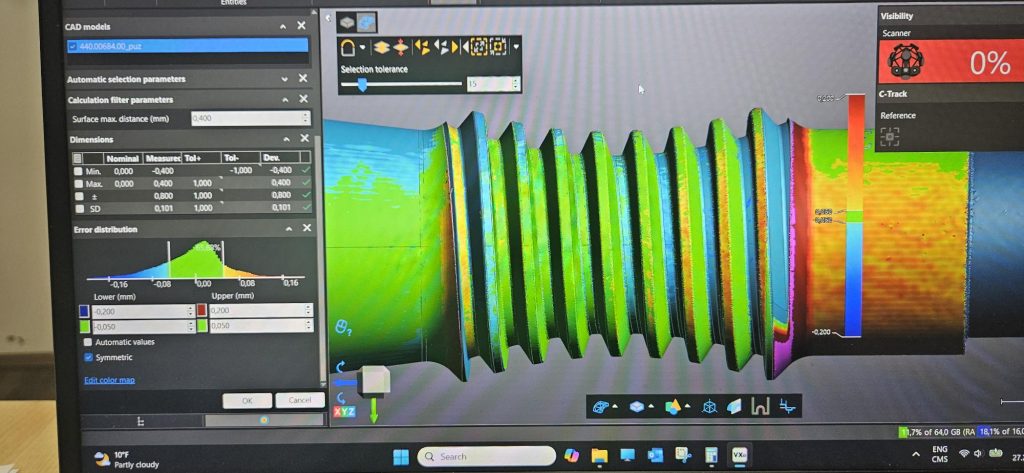Click the Cancel button
This screenshot has height=473, width=1024.
(299, 400)
